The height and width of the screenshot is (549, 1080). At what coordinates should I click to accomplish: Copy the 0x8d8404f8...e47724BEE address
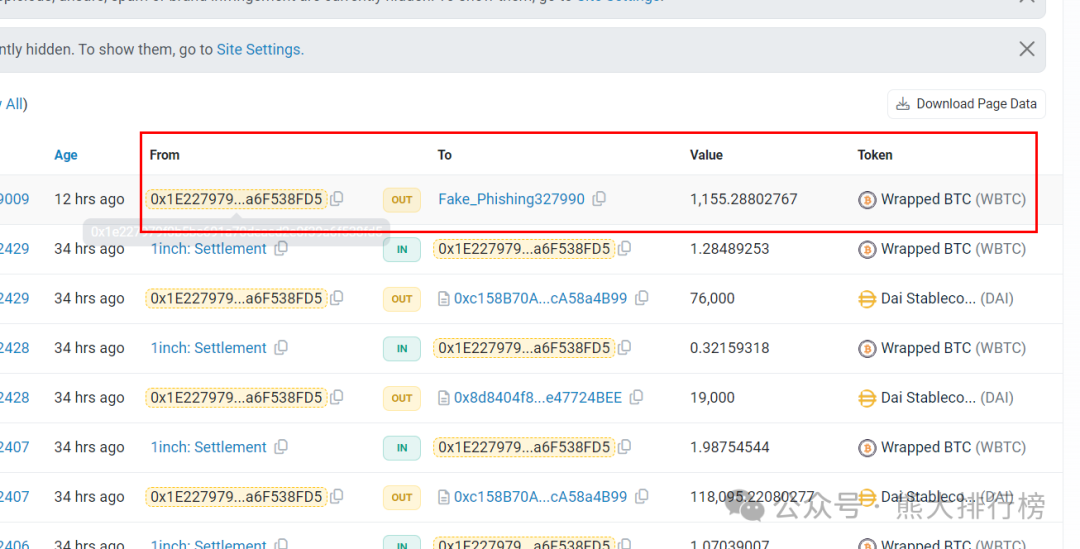click(636, 397)
